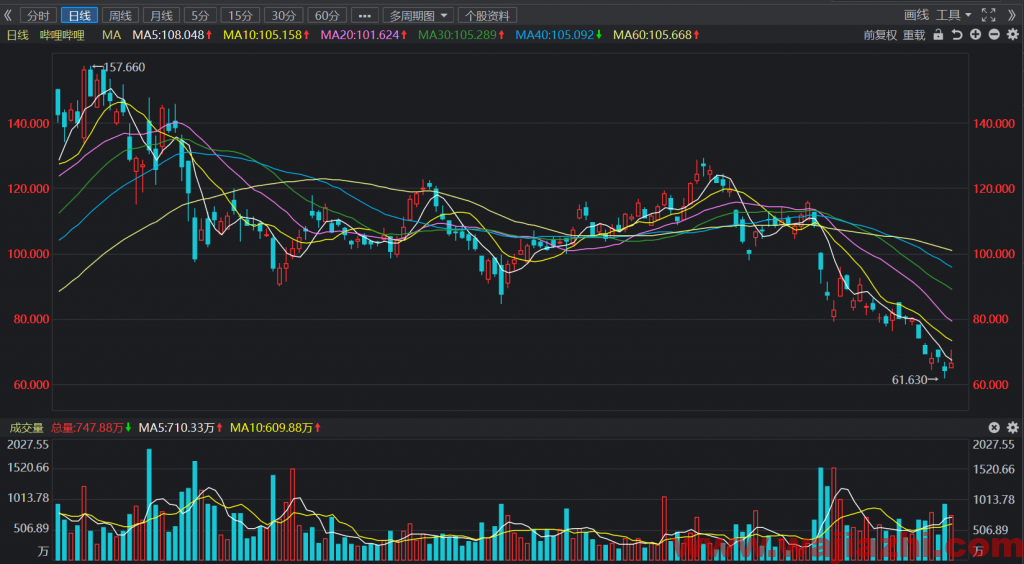Open main chart settings gear

coord(1012,35)
